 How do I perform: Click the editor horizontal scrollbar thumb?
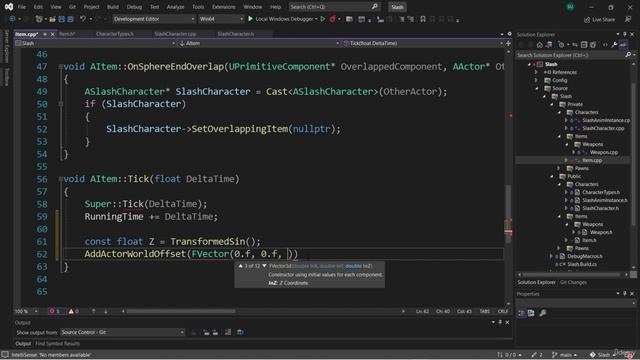[x=181, y=311]
